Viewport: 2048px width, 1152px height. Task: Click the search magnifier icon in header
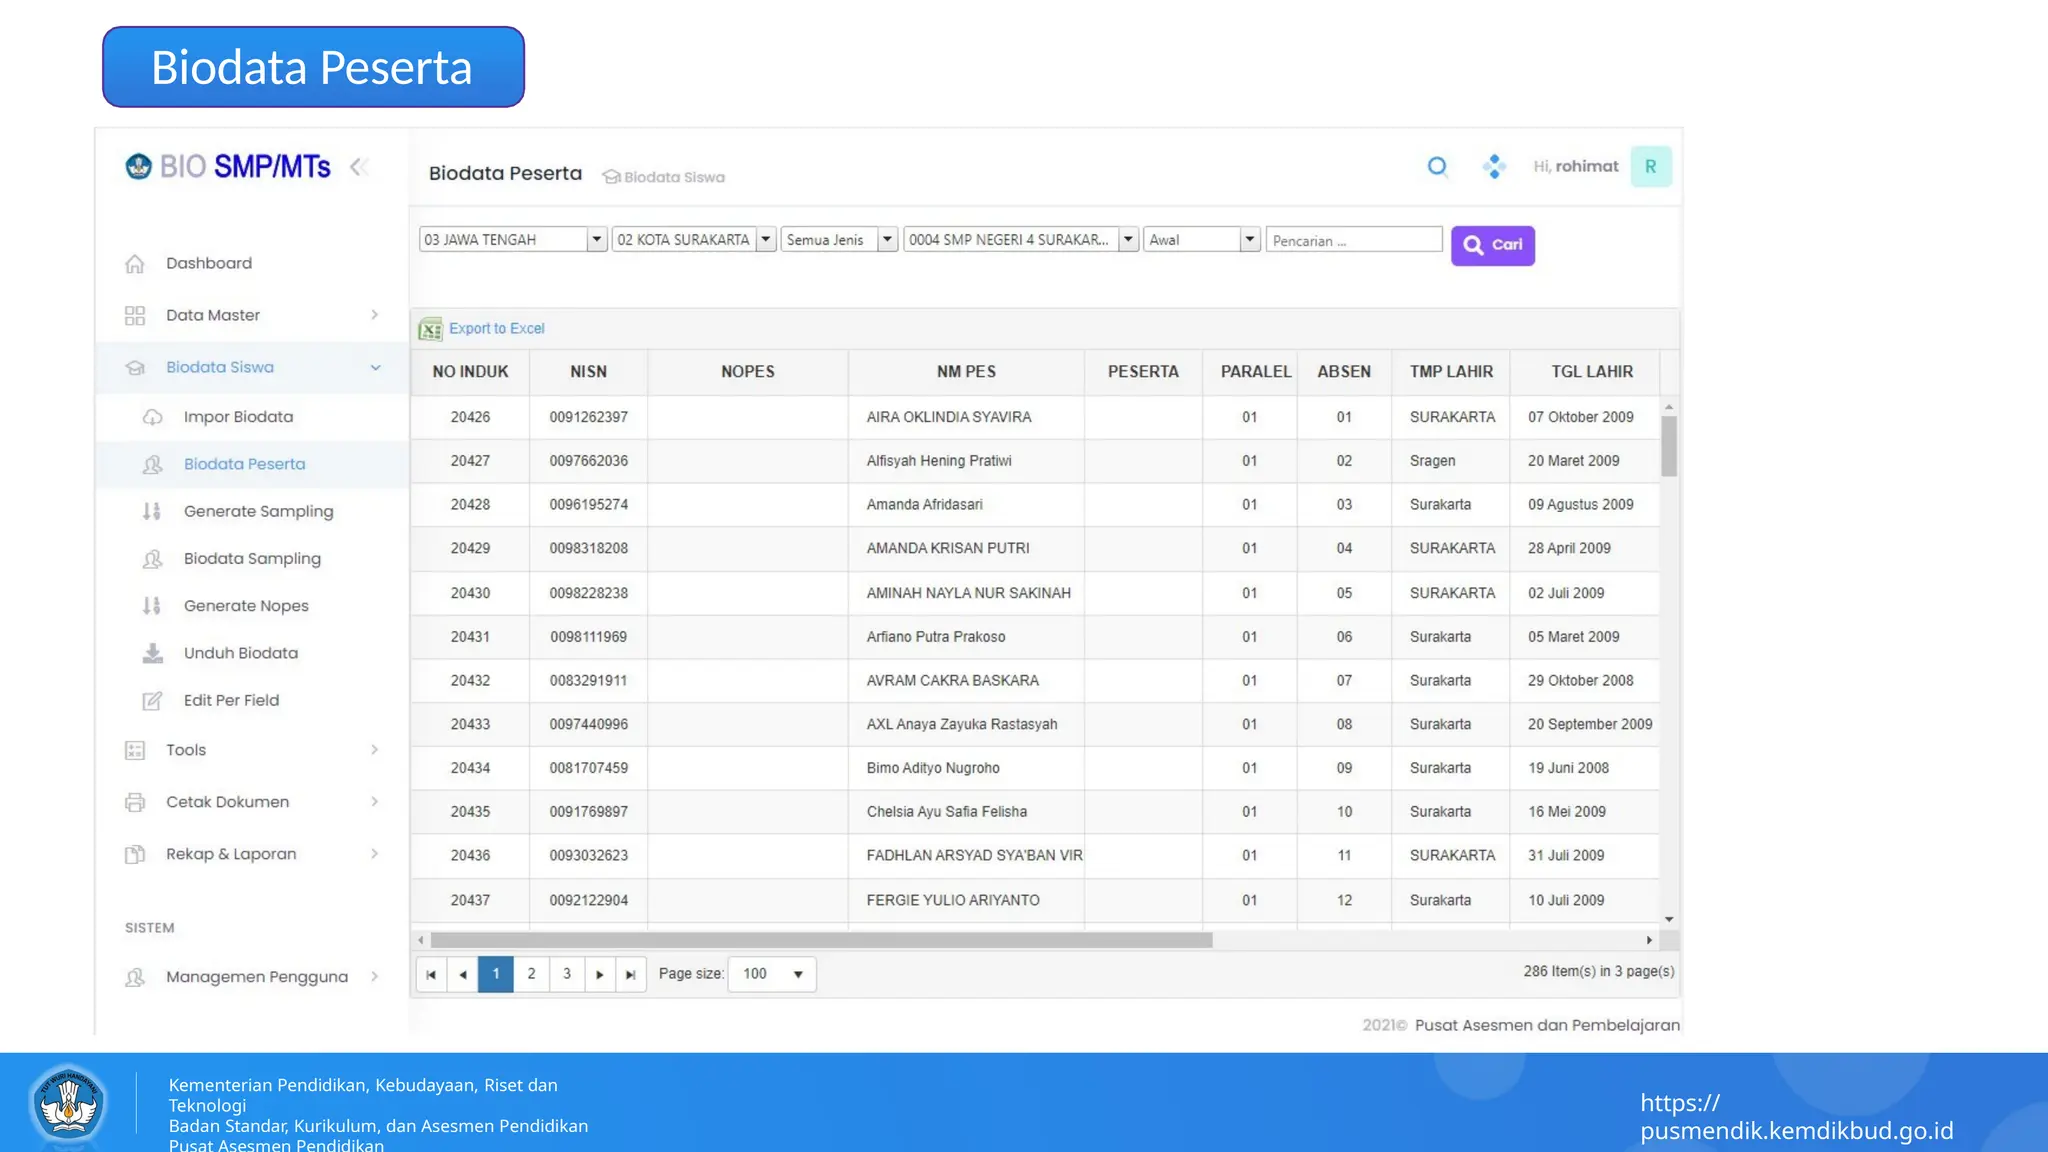tap(1437, 167)
